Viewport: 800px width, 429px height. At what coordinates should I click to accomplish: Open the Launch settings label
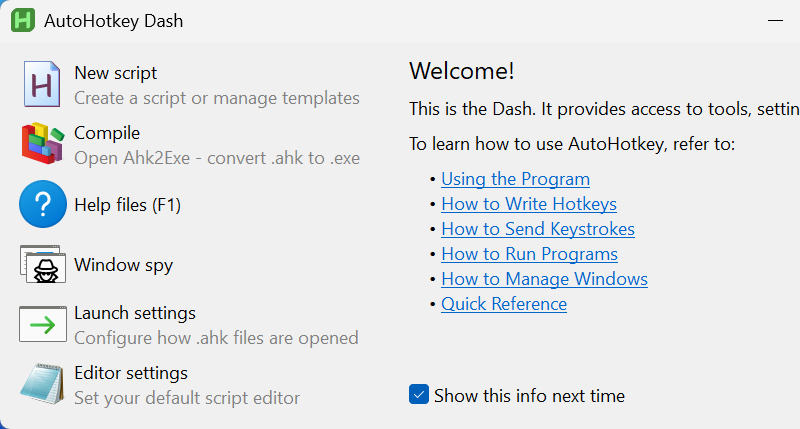[135, 313]
